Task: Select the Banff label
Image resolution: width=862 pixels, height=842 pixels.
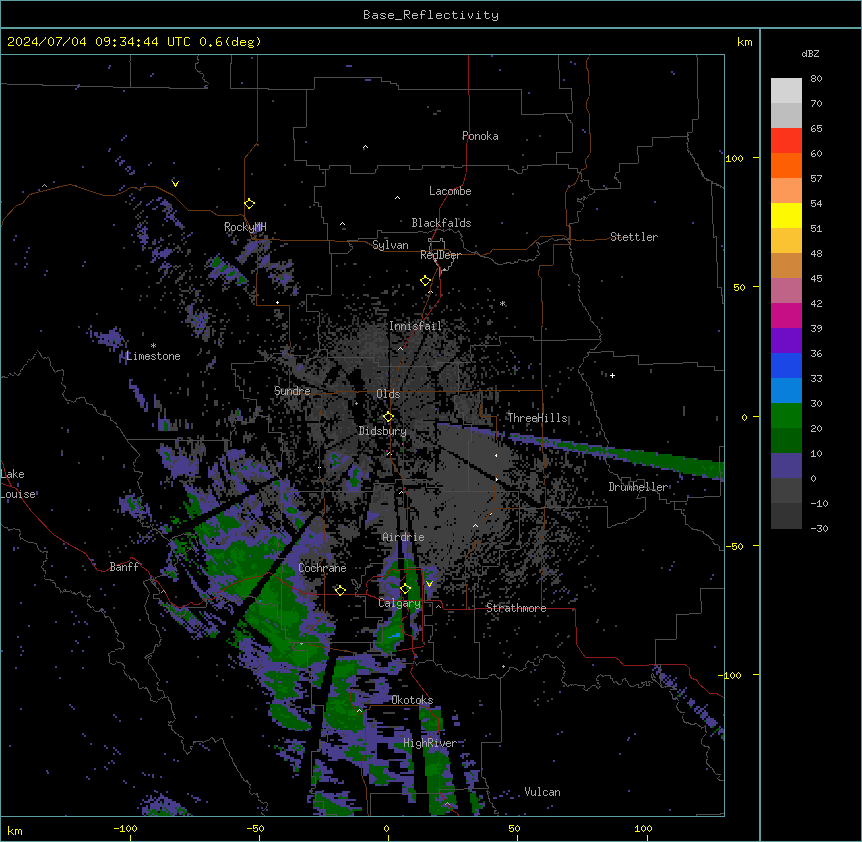Action: (x=124, y=567)
